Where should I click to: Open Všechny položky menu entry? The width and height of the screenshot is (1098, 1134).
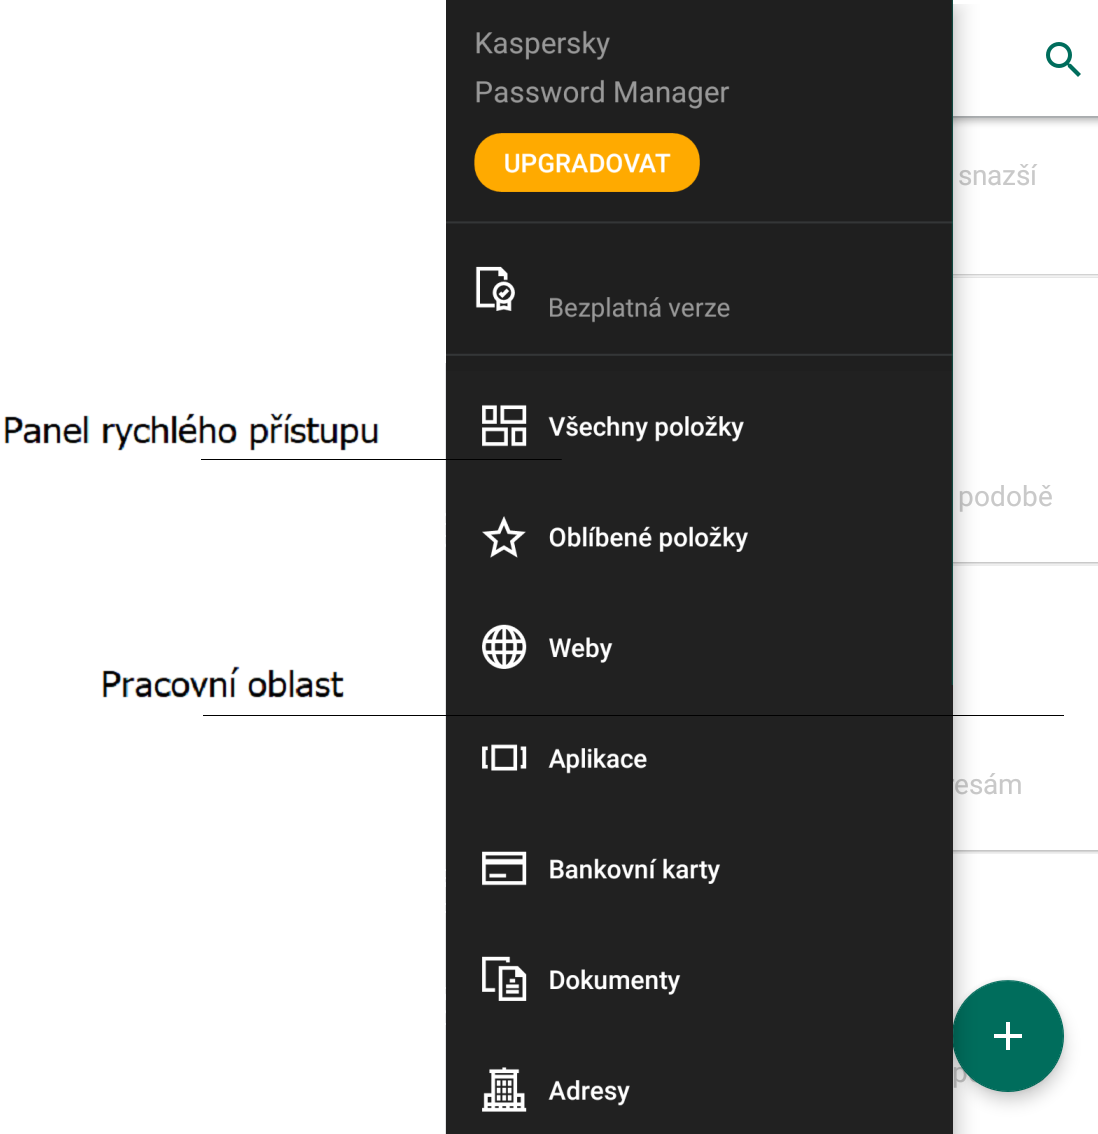646,427
